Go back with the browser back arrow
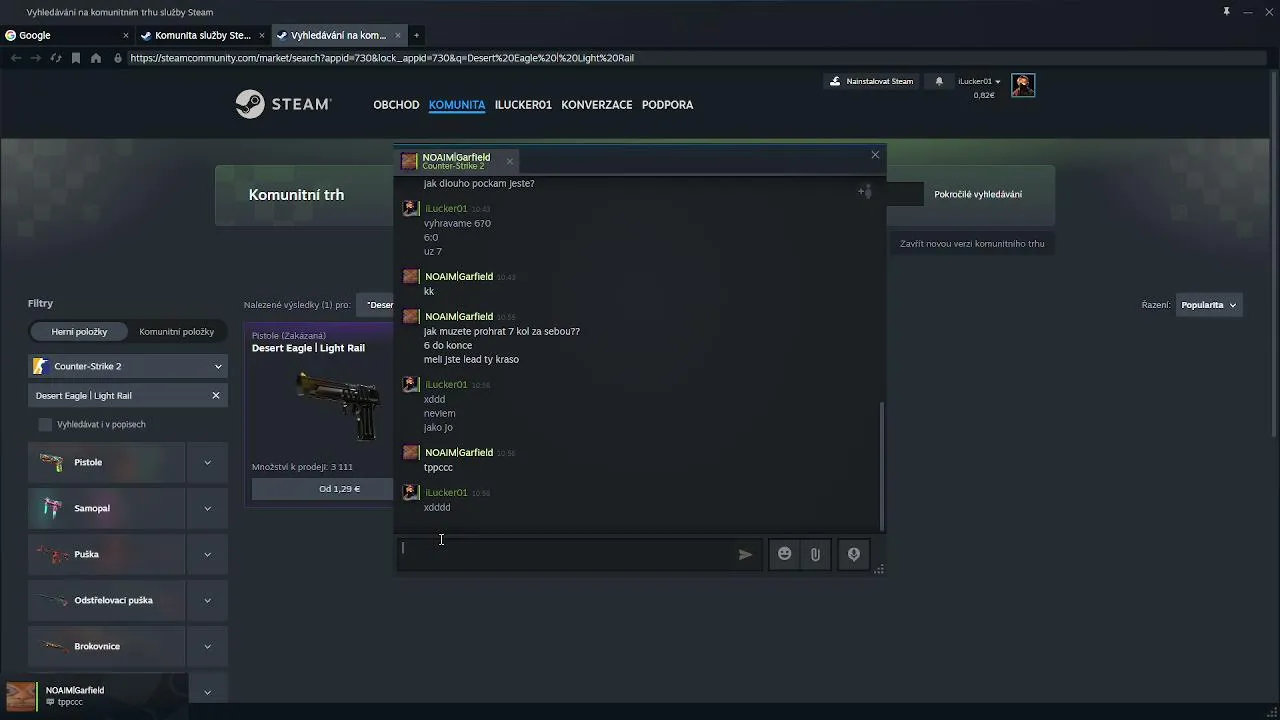The height and width of the screenshot is (720, 1280). click(16, 58)
